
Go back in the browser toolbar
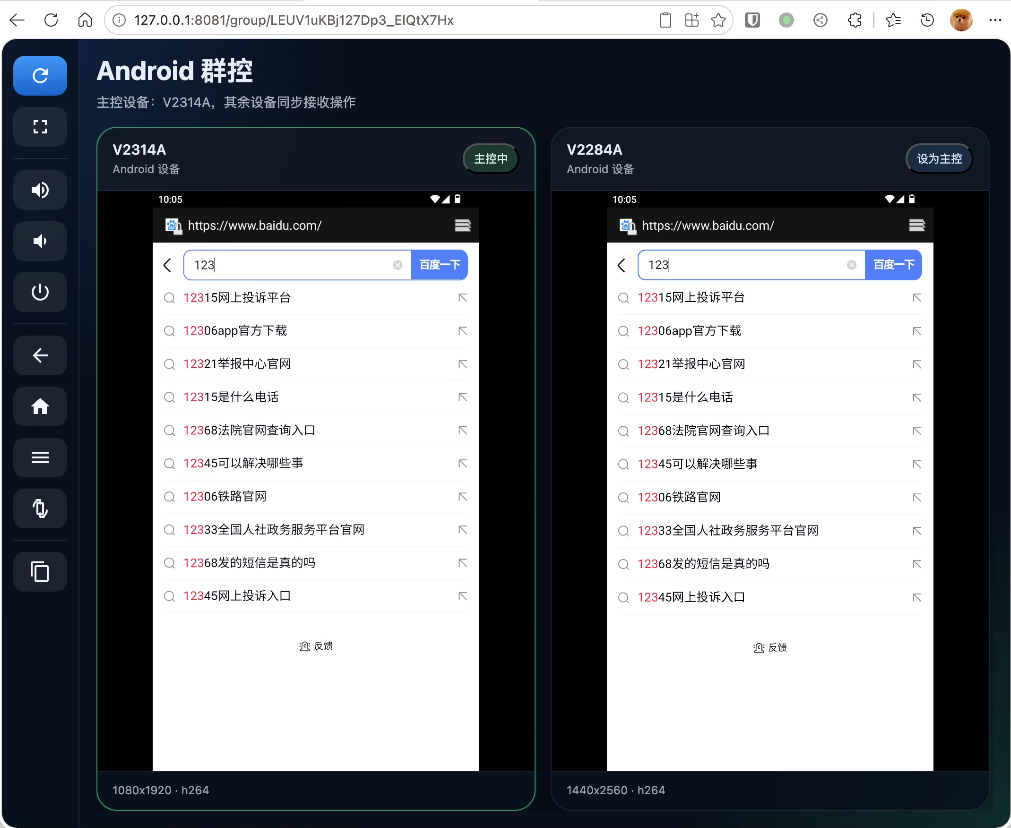tap(17, 20)
